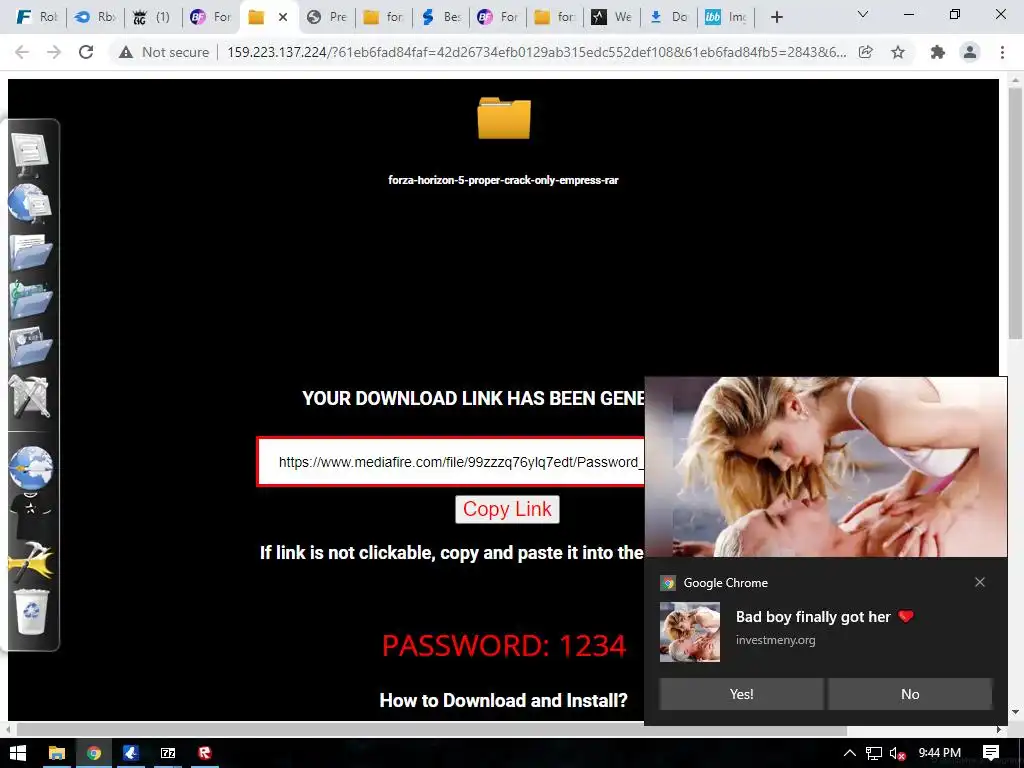Switch to the 'Pre' tab

pos(327,17)
